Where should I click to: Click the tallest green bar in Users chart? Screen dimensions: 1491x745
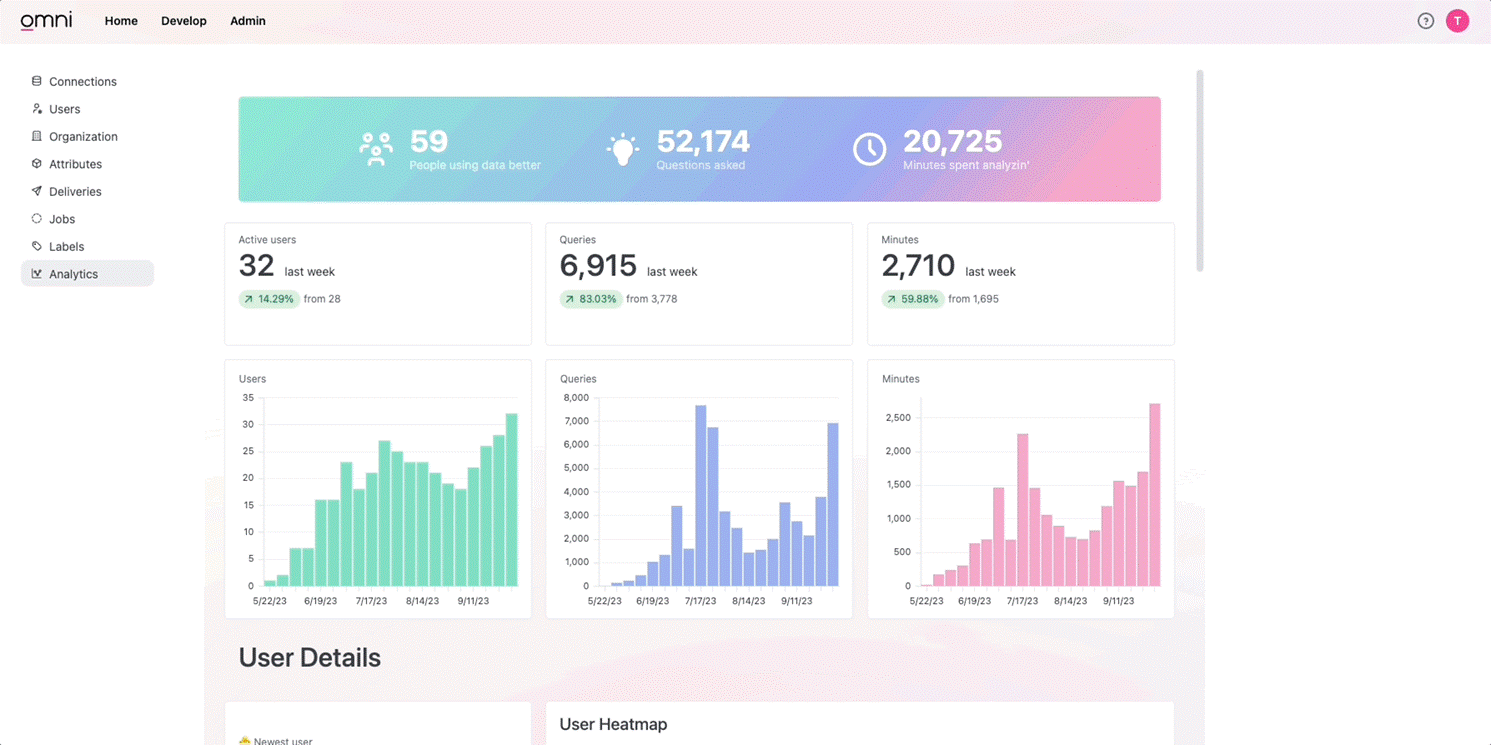click(511, 500)
